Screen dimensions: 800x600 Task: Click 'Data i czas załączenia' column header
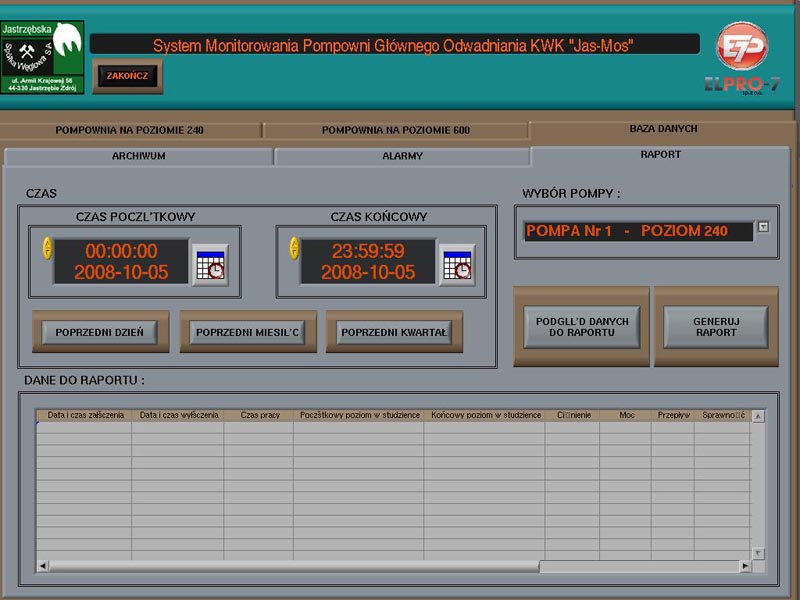coord(84,415)
